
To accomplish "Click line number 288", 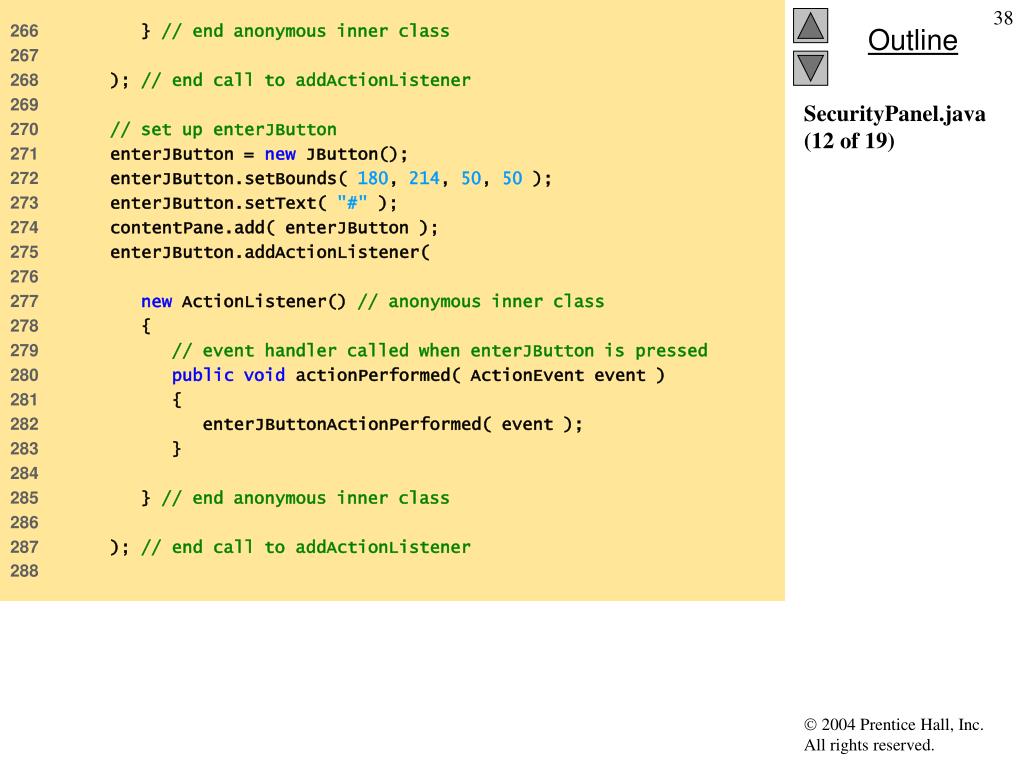I will [24, 571].
